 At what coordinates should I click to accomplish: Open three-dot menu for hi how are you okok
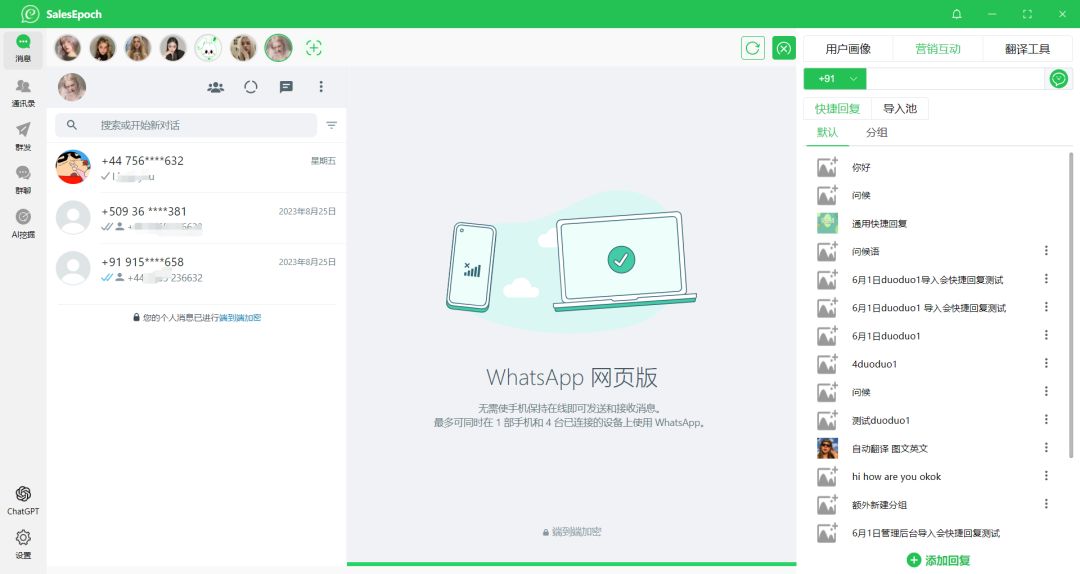[1046, 476]
